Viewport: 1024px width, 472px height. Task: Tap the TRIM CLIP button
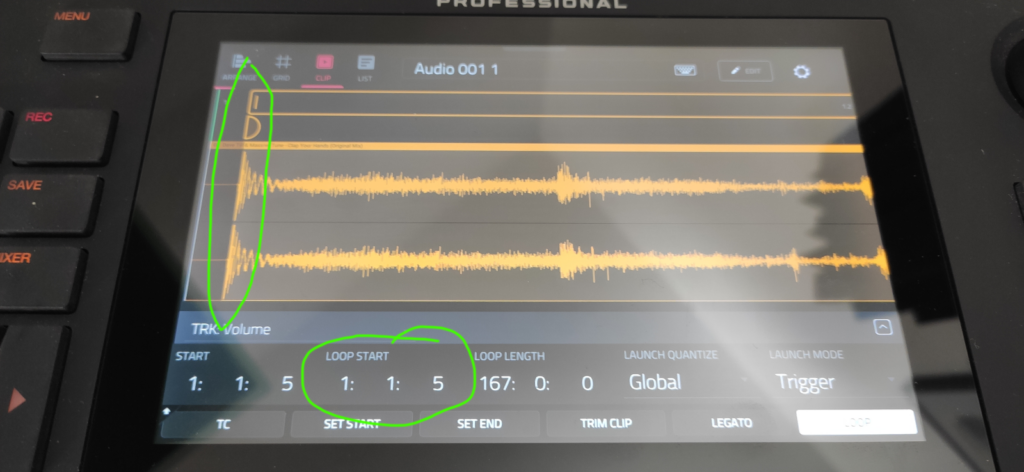[x=606, y=423]
